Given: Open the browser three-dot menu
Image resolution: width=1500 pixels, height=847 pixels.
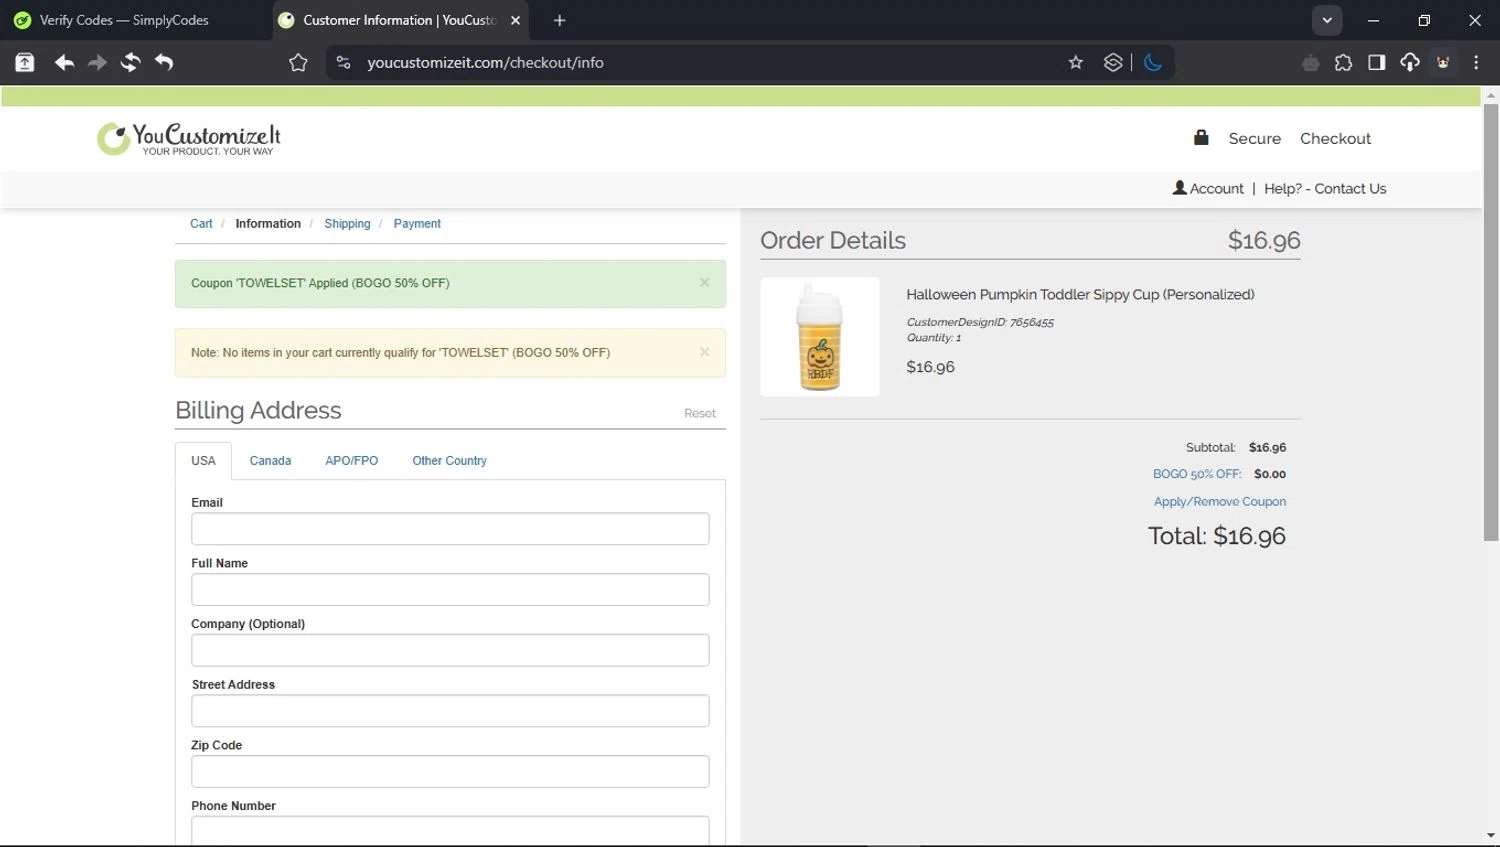Looking at the screenshot, I should [1476, 62].
